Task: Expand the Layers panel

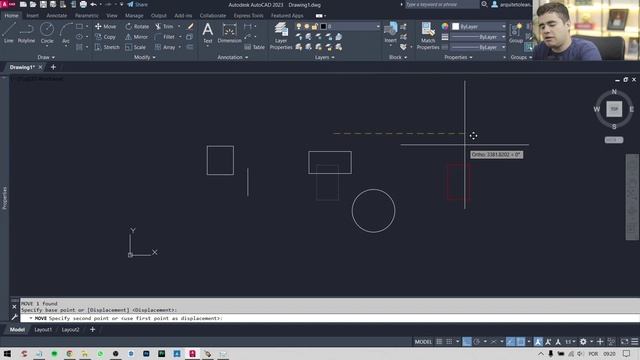Action: (x=324, y=58)
